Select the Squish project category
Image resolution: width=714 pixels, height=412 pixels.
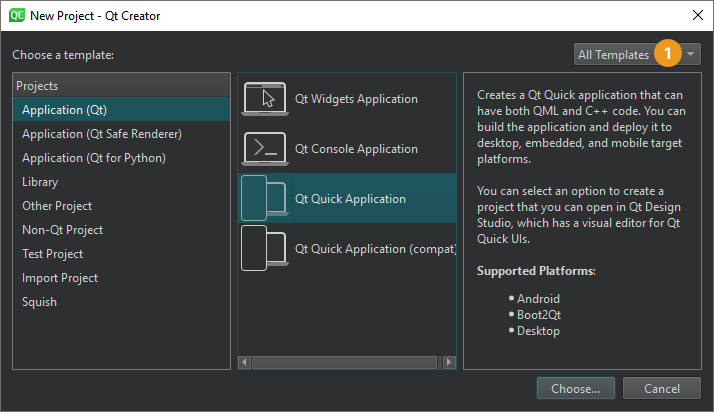[x=39, y=302]
